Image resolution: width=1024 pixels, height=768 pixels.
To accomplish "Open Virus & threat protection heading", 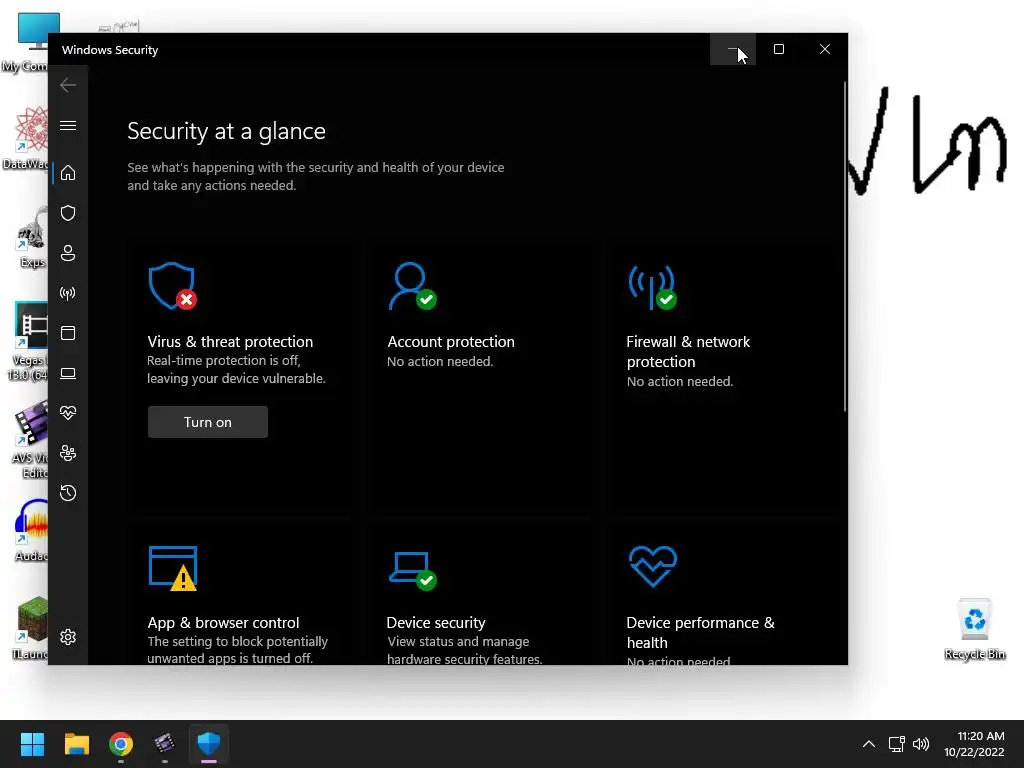I will click(x=230, y=342).
